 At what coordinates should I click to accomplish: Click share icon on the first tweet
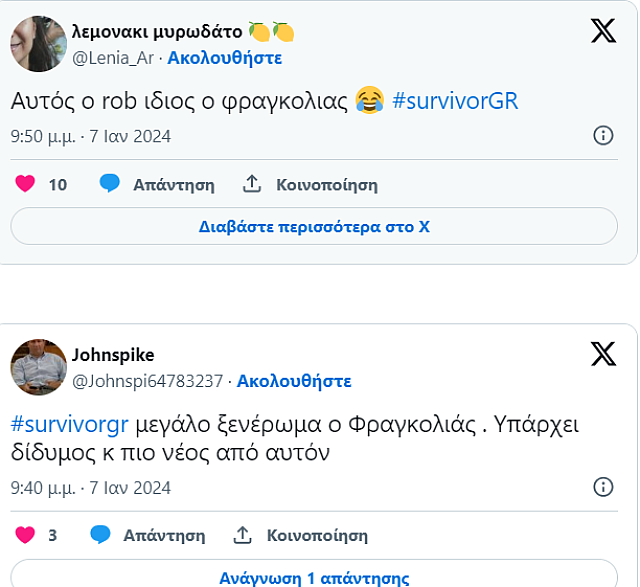tap(252, 184)
